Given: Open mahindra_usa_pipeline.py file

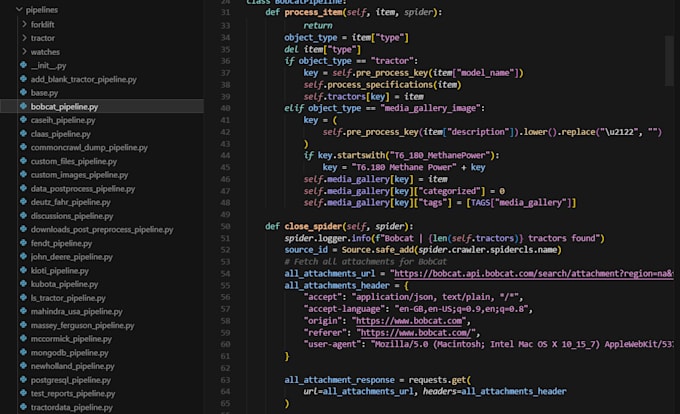Looking at the screenshot, I should tap(76, 311).
